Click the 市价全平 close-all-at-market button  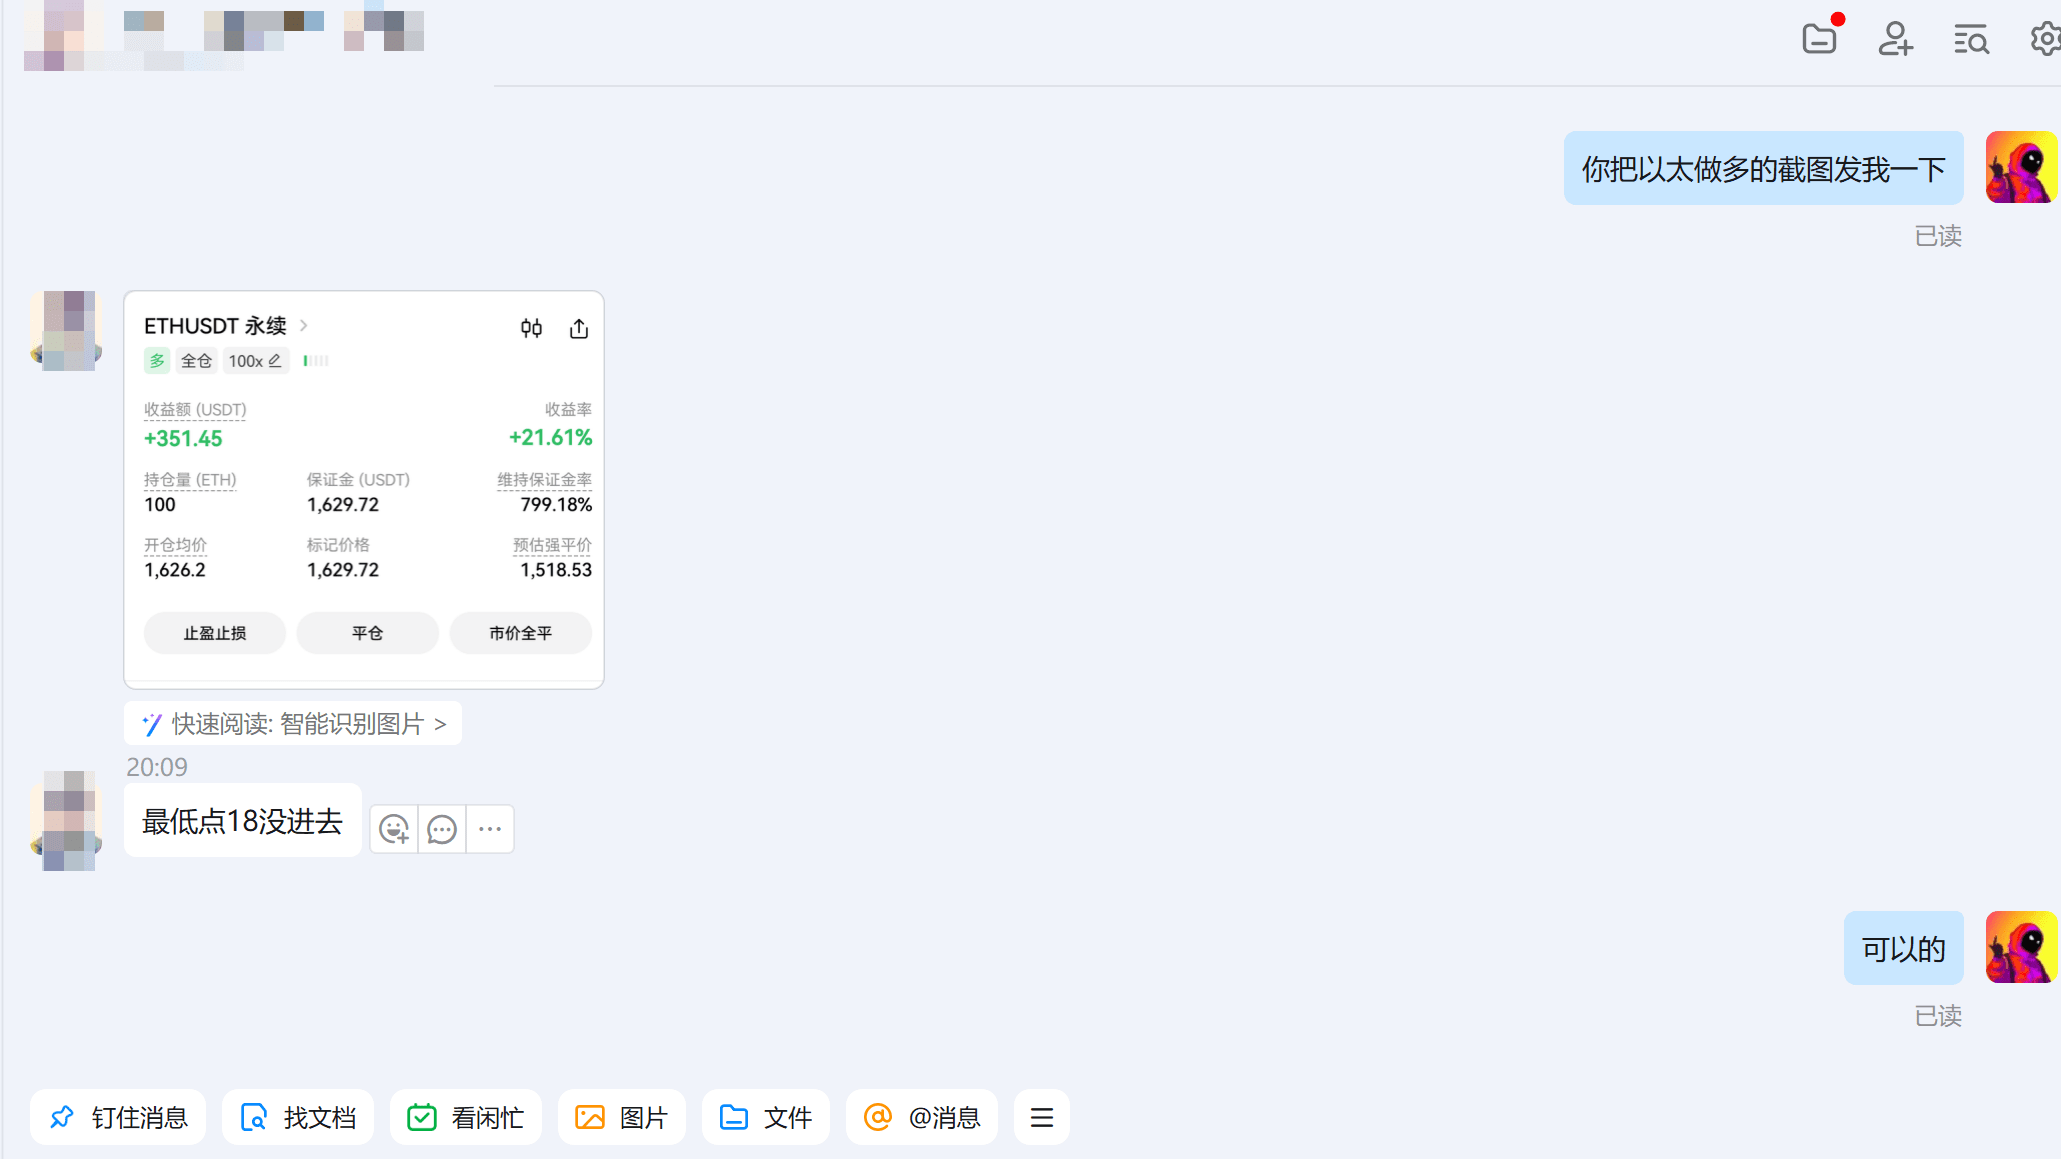click(x=520, y=632)
